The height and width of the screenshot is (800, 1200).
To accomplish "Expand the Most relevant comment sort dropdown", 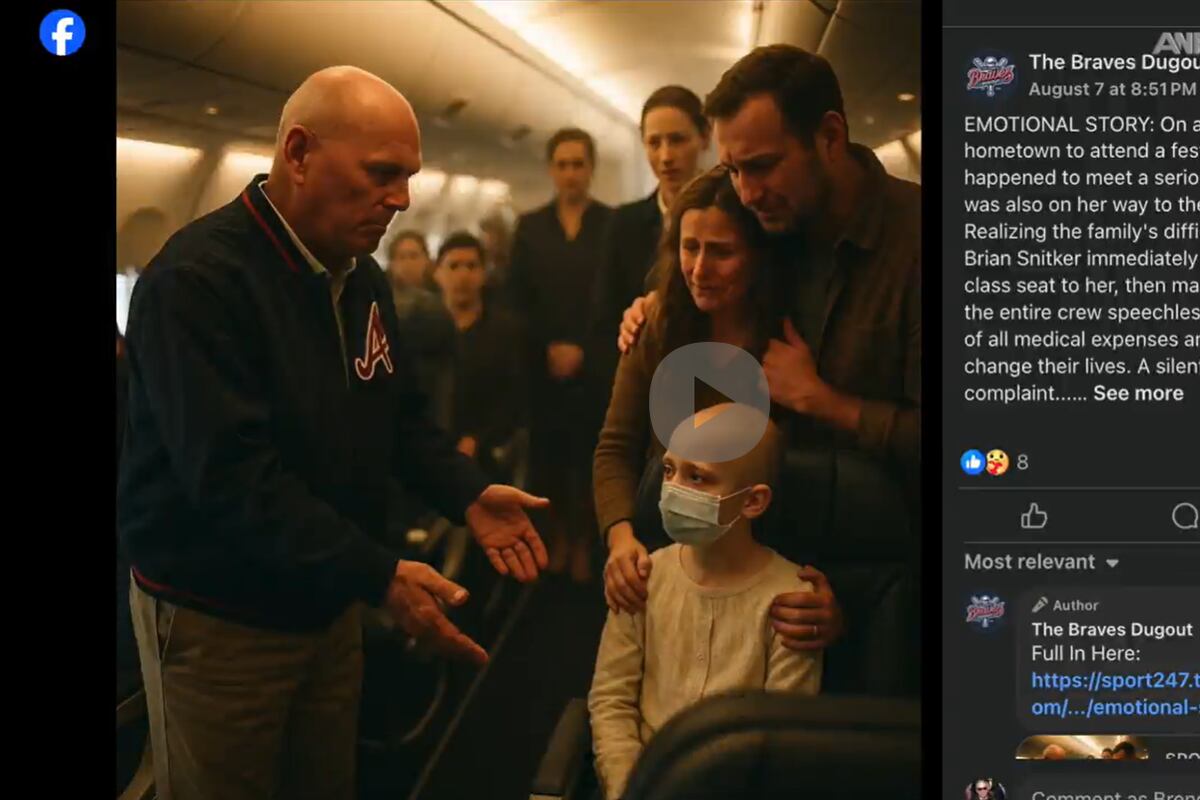I will (x=1041, y=562).
